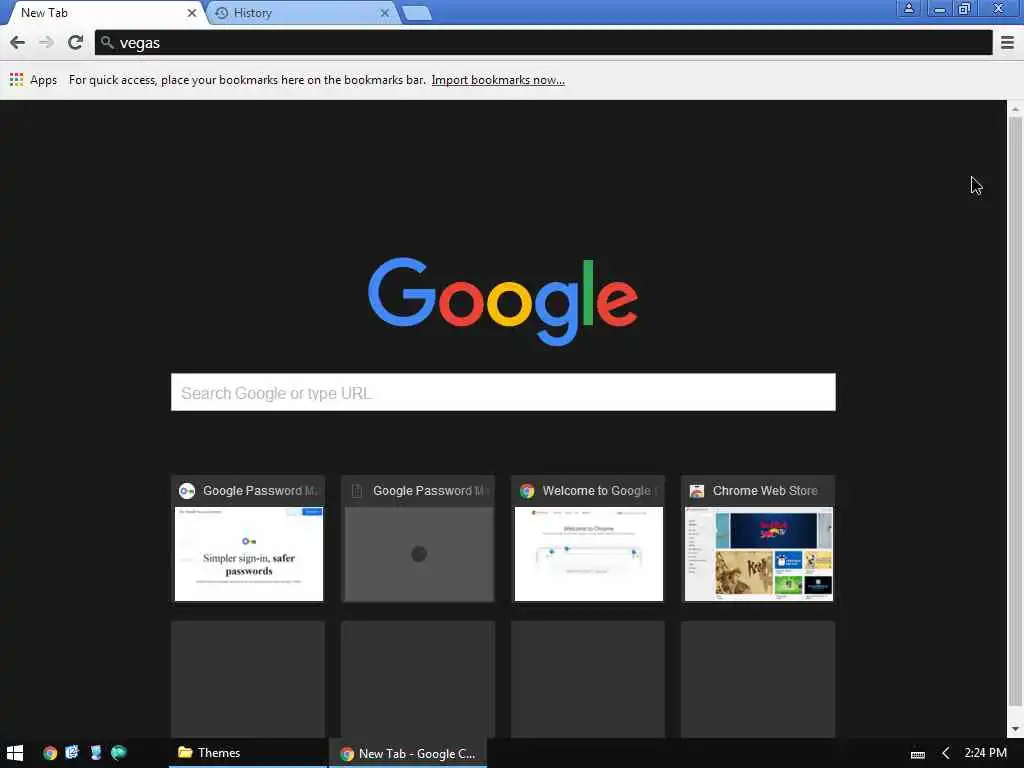Close the New Tab tab
This screenshot has height=768, width=1024.
point(191,12)
